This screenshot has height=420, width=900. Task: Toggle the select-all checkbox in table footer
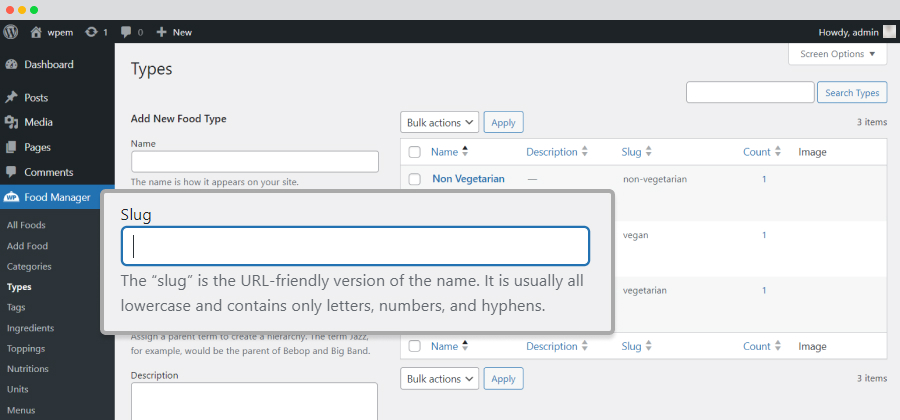point(414,346)
